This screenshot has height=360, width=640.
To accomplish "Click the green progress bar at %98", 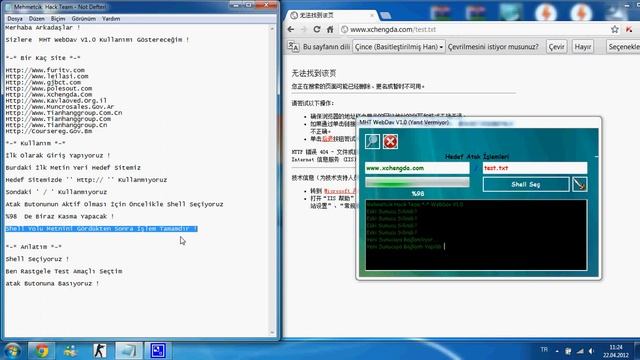I will coord(417,182).
